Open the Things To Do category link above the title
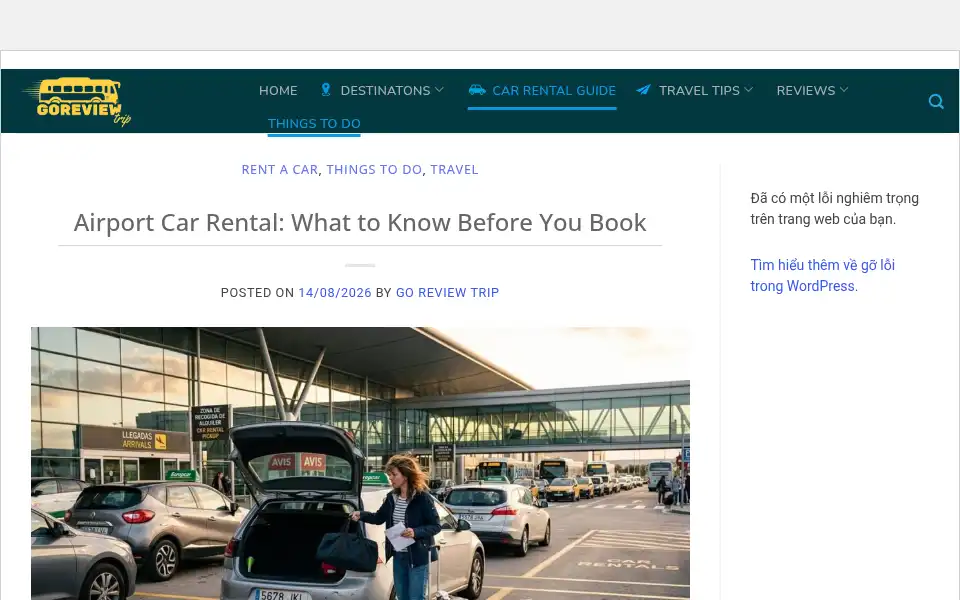The width and height of the screenshot is (960, 600). tap(374, 170)
